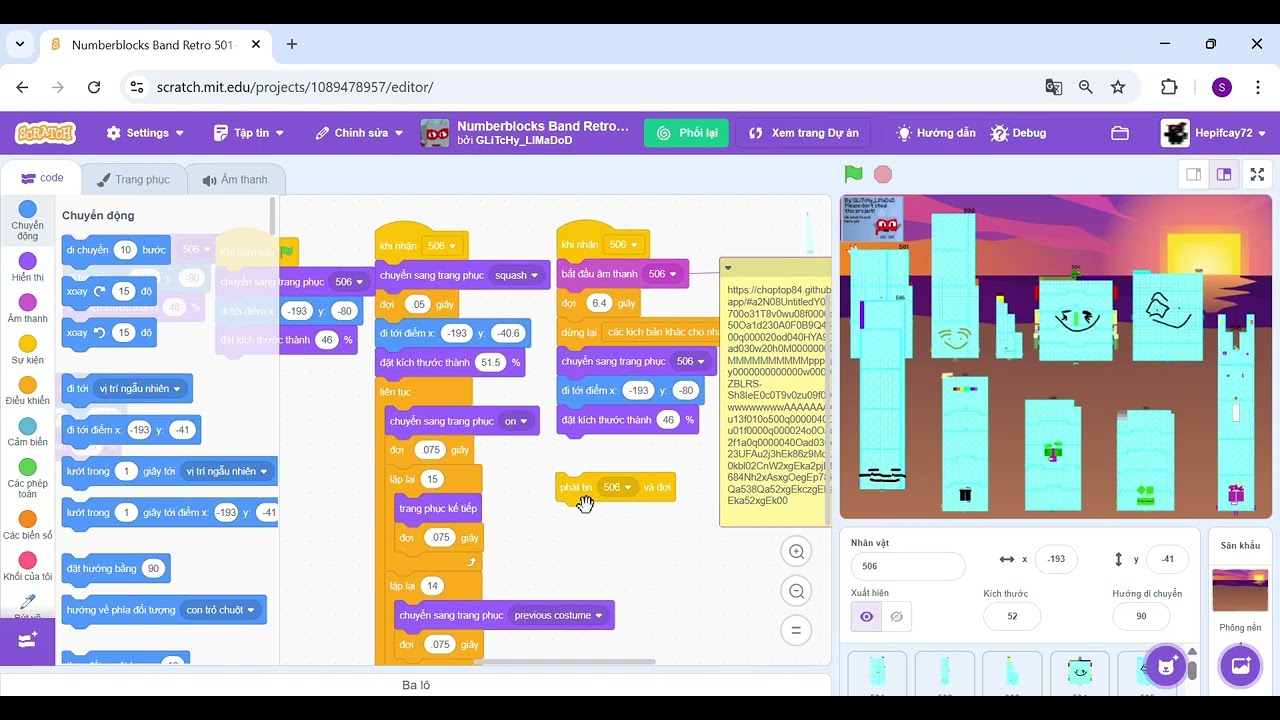Collapse the workspace comment with its arrow
Screen dimensions: 1280x720
point(728,268)
